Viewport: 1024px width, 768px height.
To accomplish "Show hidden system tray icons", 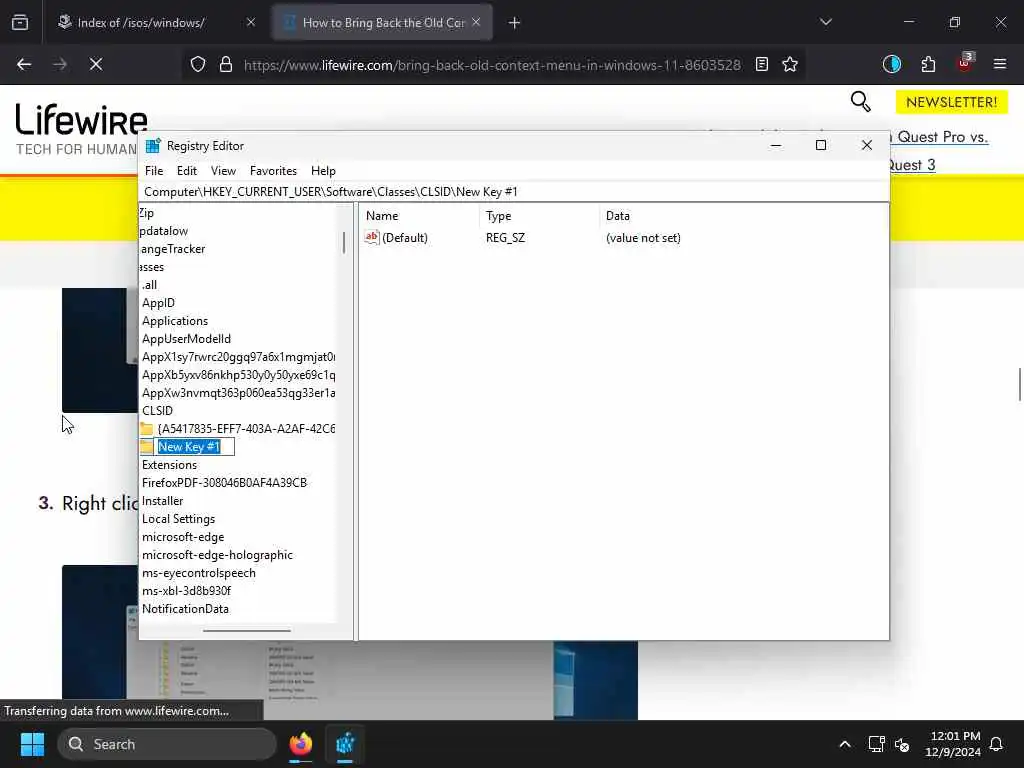I will [x=845, y=744].
